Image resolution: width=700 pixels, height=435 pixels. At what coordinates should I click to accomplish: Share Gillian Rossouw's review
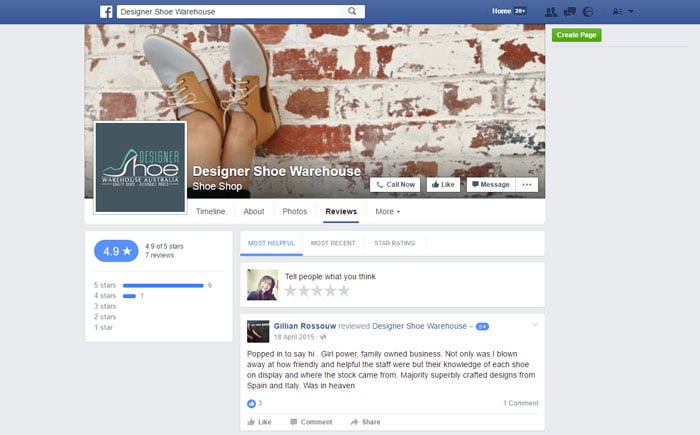click(x=366, y=422)
